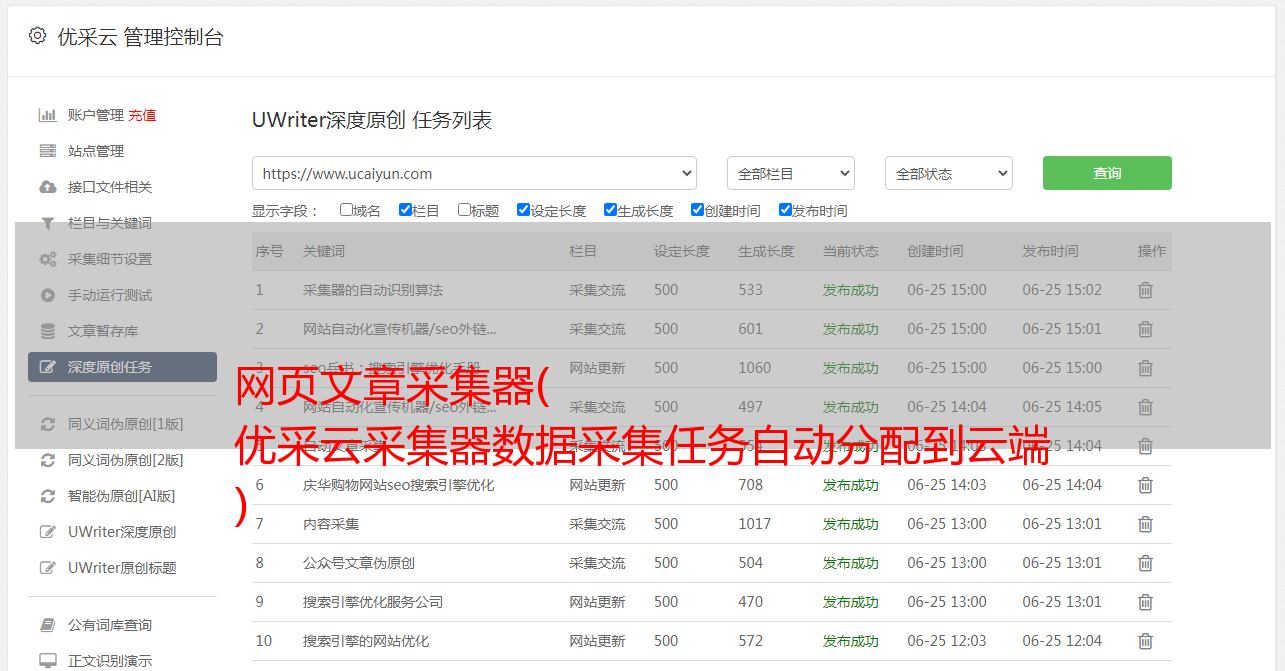Click the bar chart icon for 账户管理
Image resolution: width=1285 pixels, height=671 pixels.
(x=47, y=115)
